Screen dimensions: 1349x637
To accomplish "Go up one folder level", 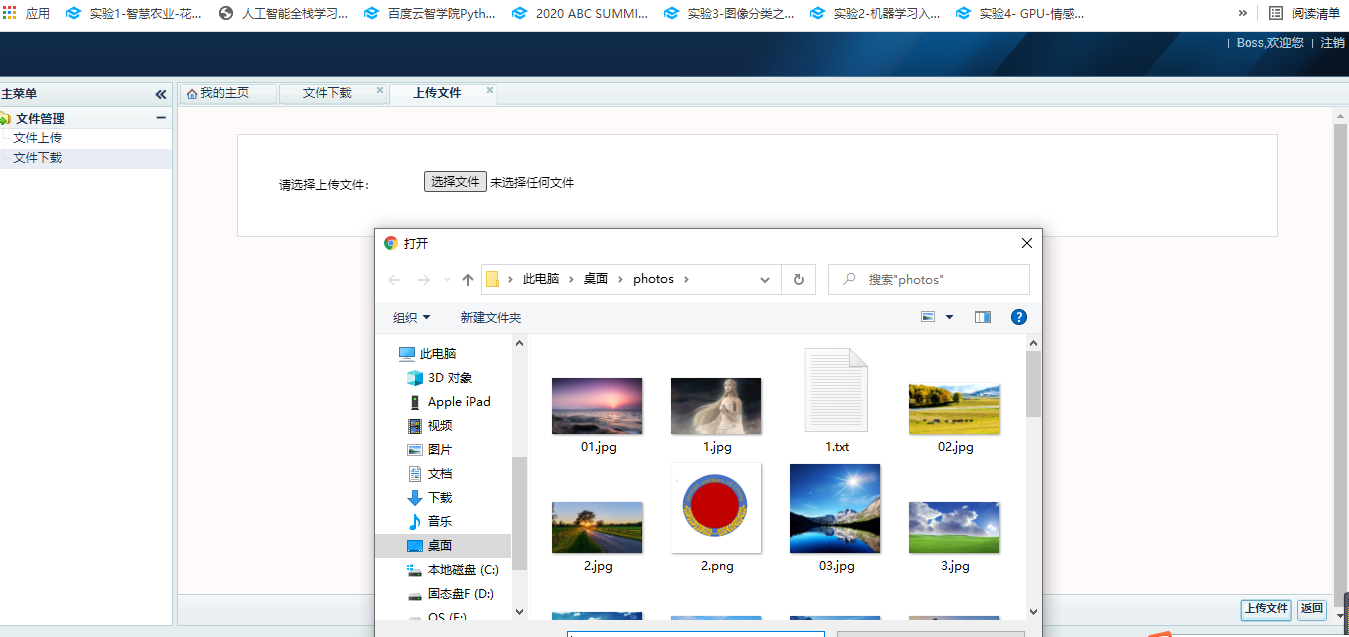I will click(467, 280).
